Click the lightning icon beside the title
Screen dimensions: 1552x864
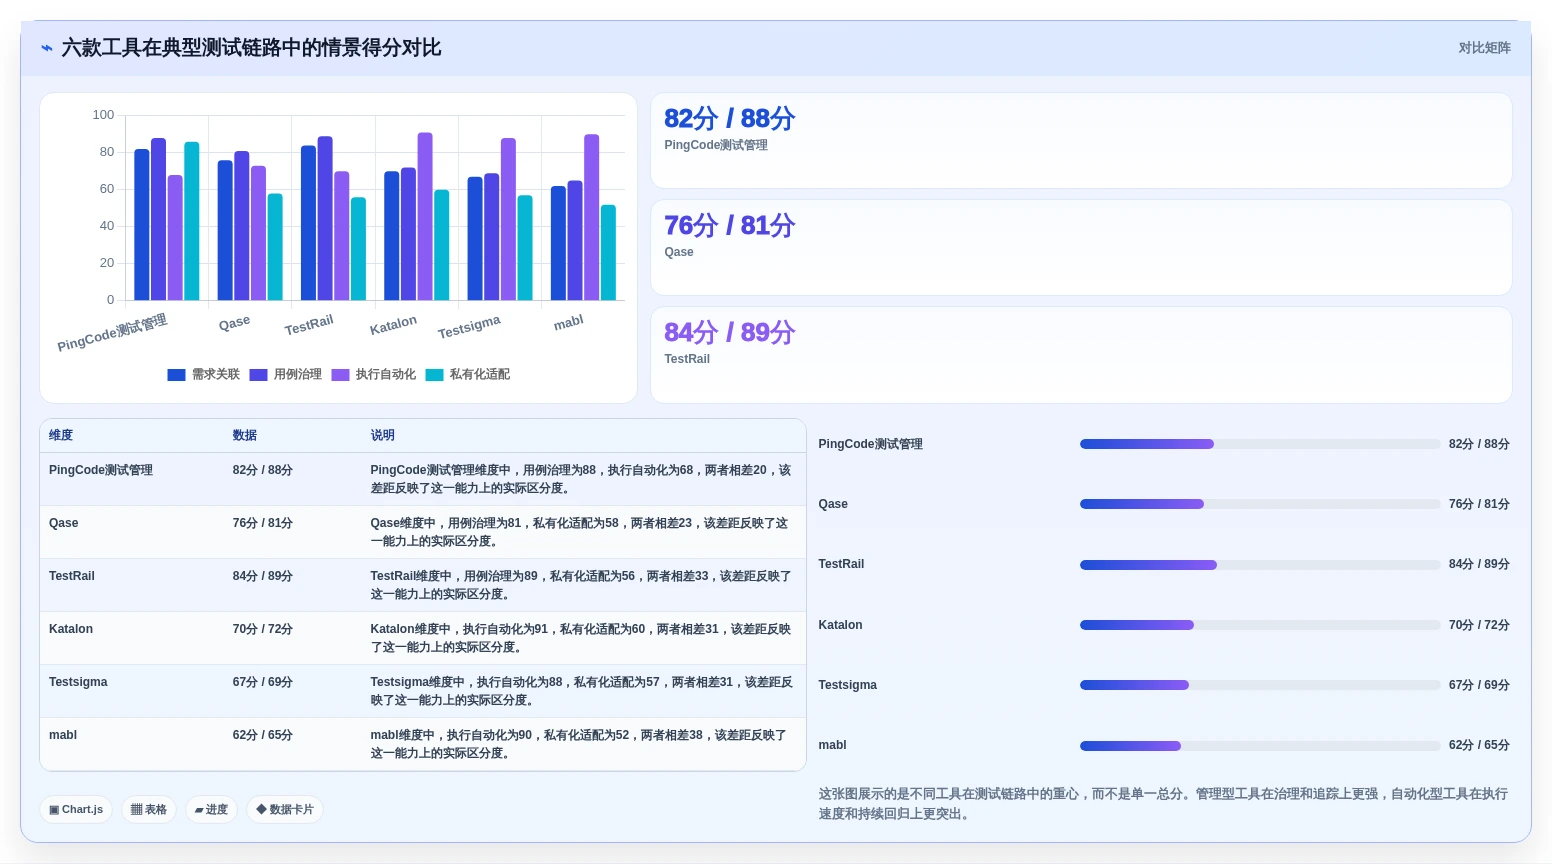coord(46,48)
